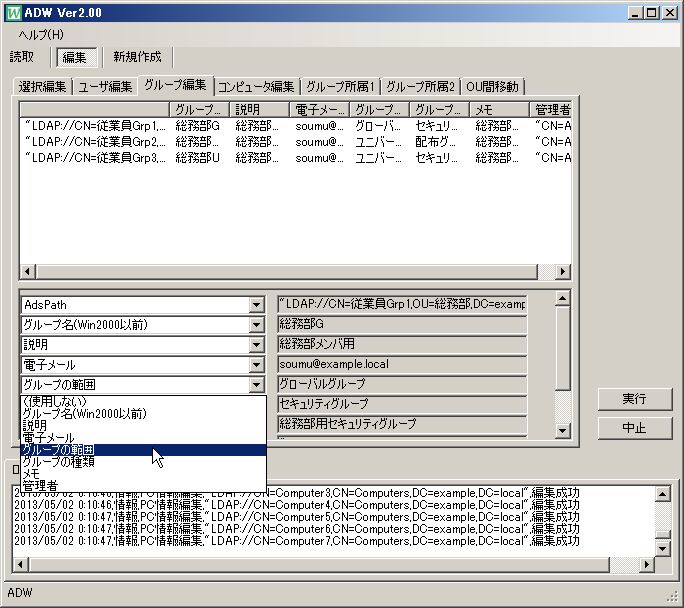Click the セキュリティグループ value field
Image resolution: width=684 pixels, height=608 pixels.
[402, 404]
